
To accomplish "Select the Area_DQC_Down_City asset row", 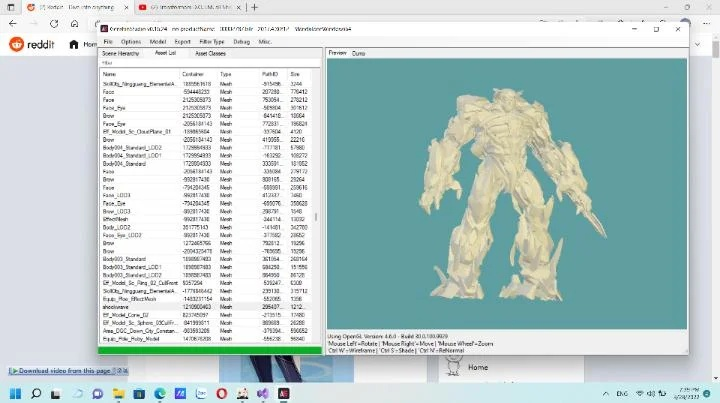I will [207, 331].
